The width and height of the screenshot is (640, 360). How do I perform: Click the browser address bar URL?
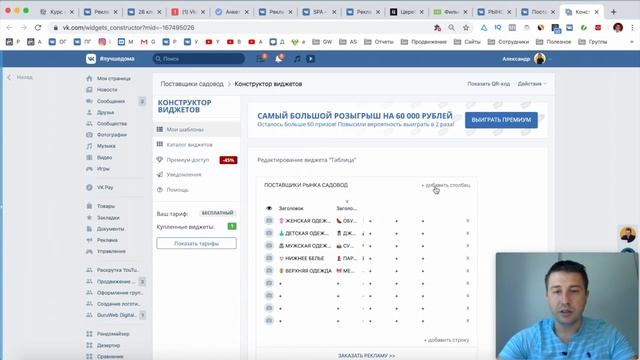point(128,28)
